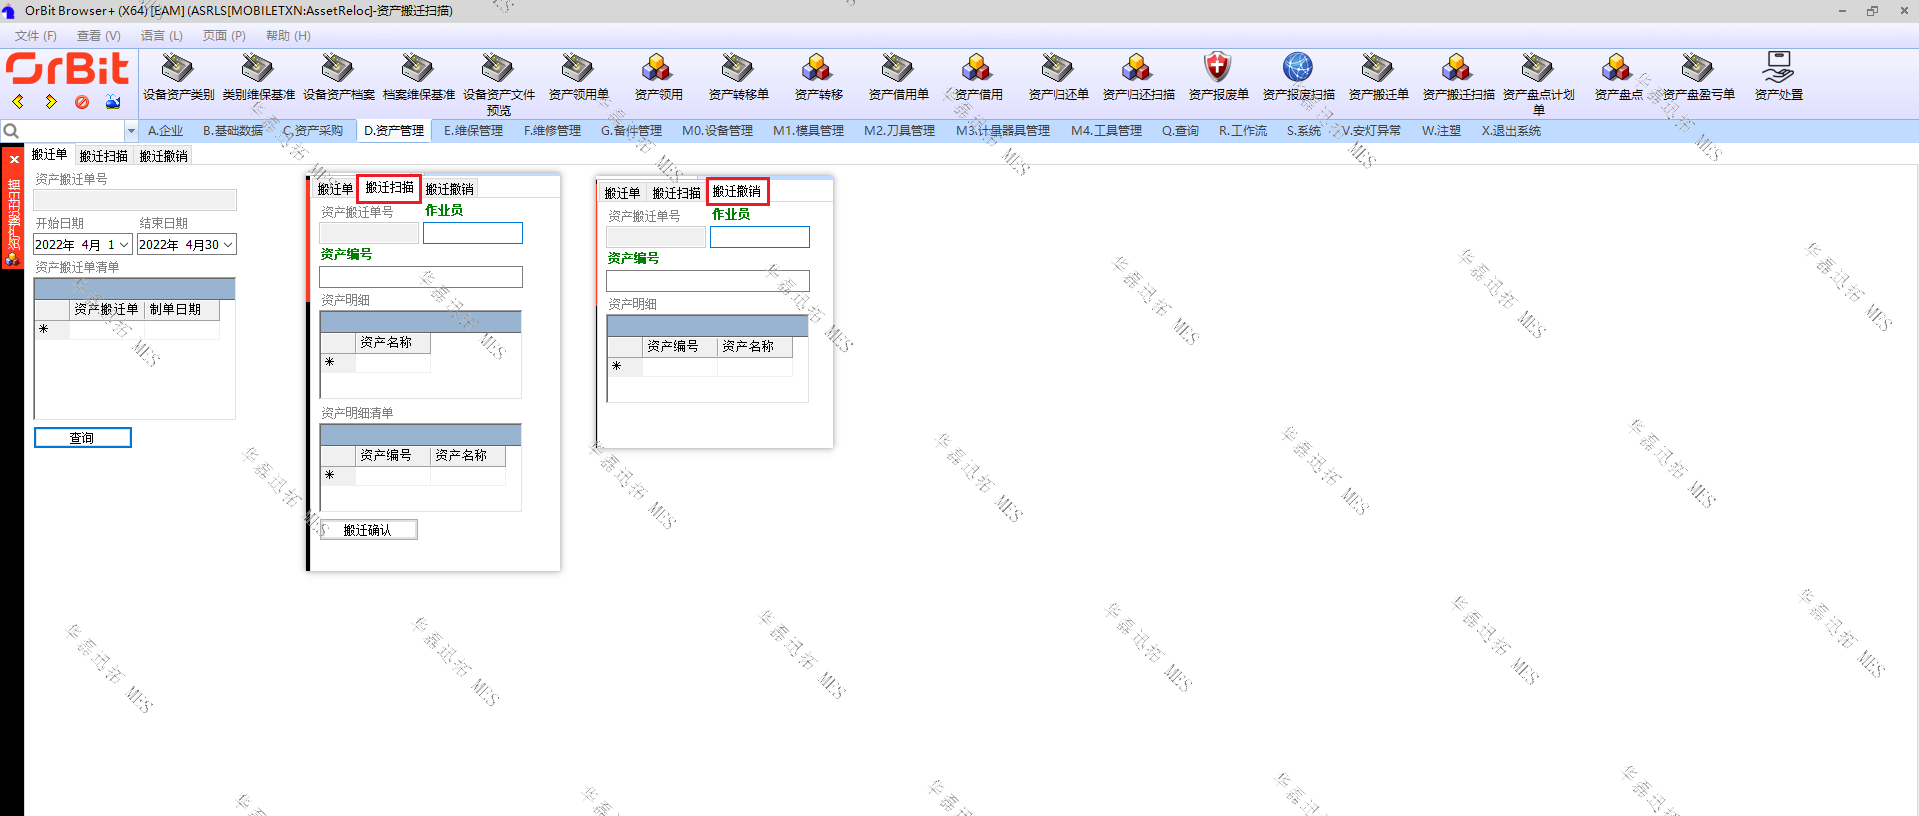
Task: Launch 资产报废扫描 globe icon
Action: [x=1297, y=69]
